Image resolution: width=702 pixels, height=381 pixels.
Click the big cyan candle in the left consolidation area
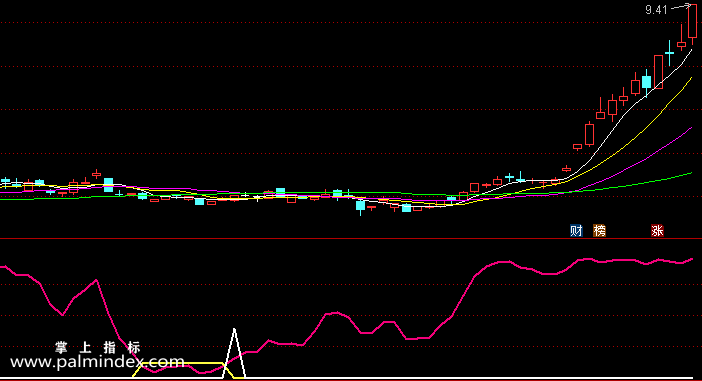click(108, 184)
